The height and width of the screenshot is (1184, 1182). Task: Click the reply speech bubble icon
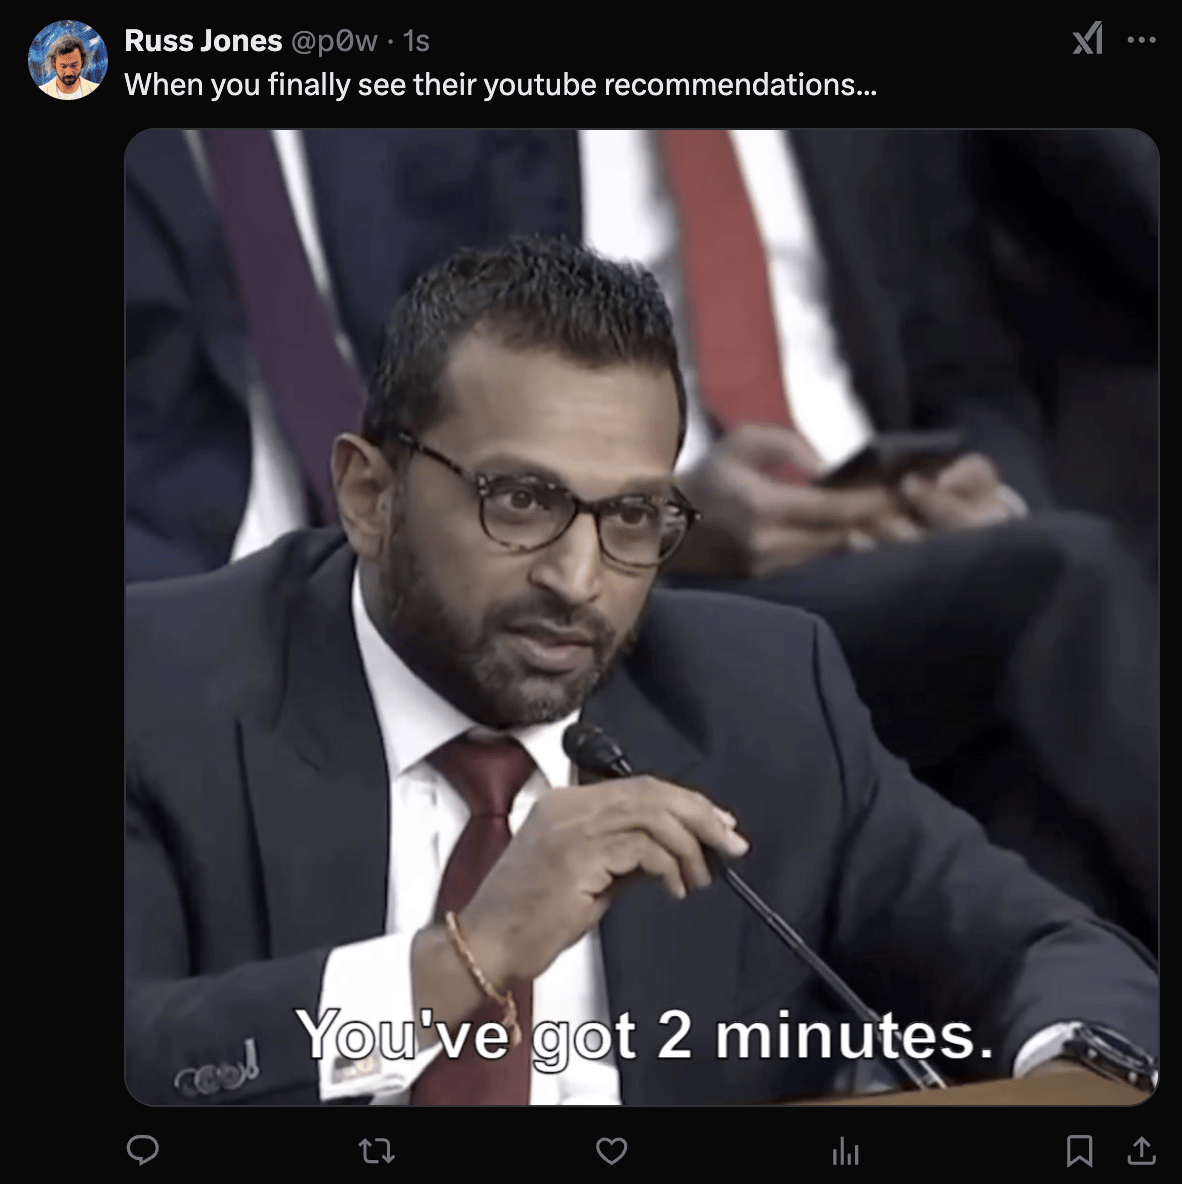142,1150
